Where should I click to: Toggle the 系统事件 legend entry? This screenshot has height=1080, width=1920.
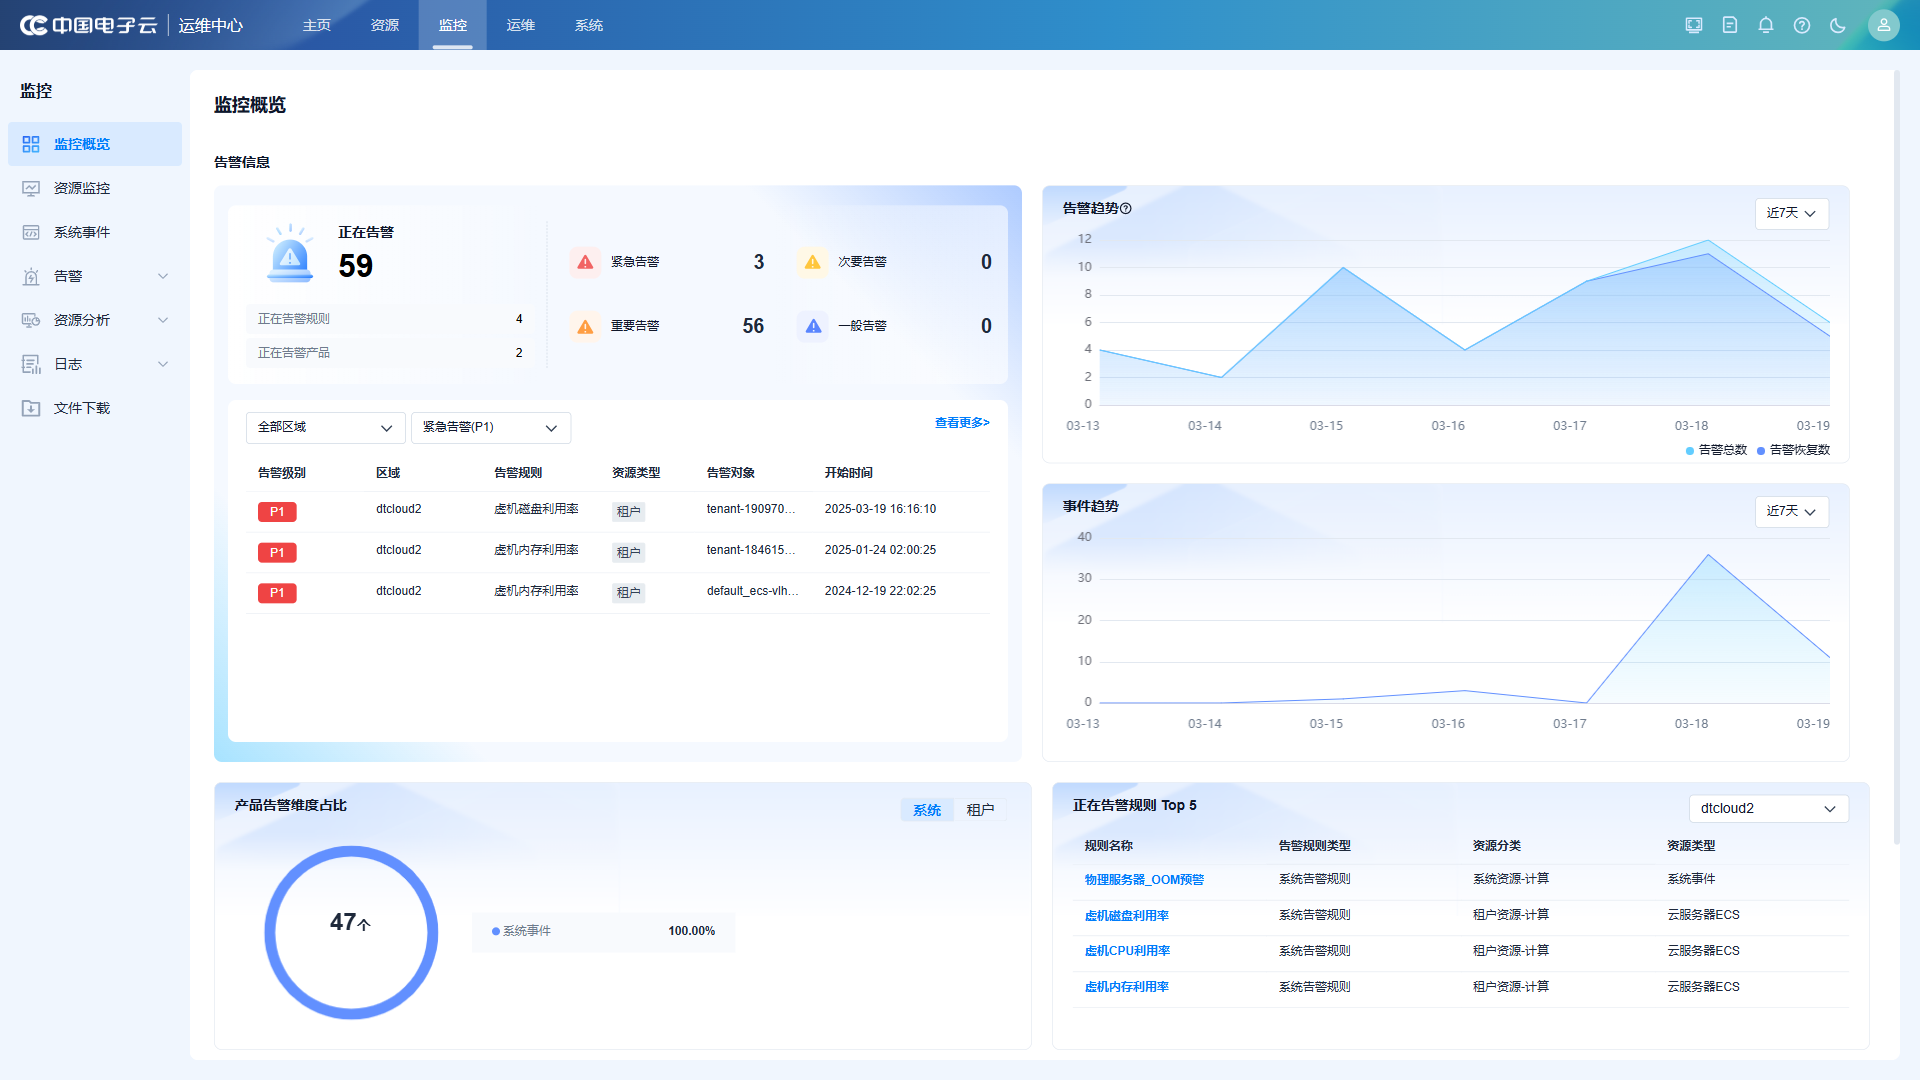(521, 931)
